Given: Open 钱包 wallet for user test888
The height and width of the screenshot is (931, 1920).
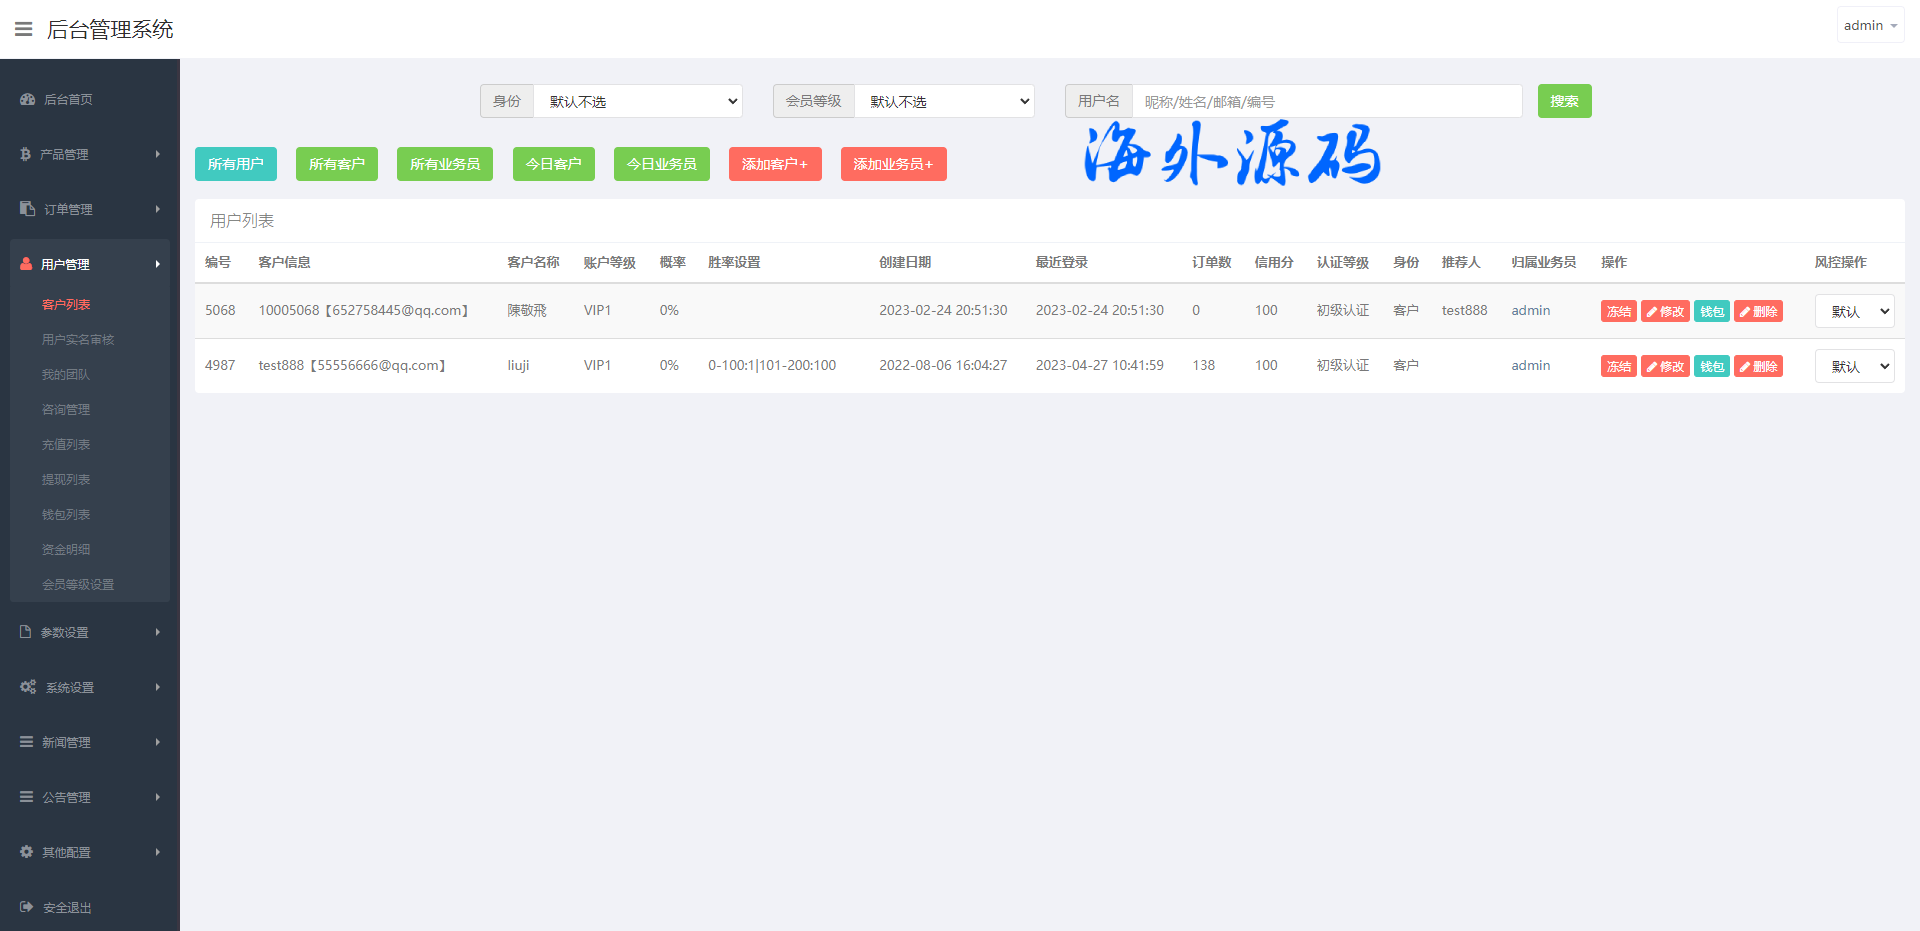Looking at the screenshot, I should tap(1711, 366).
